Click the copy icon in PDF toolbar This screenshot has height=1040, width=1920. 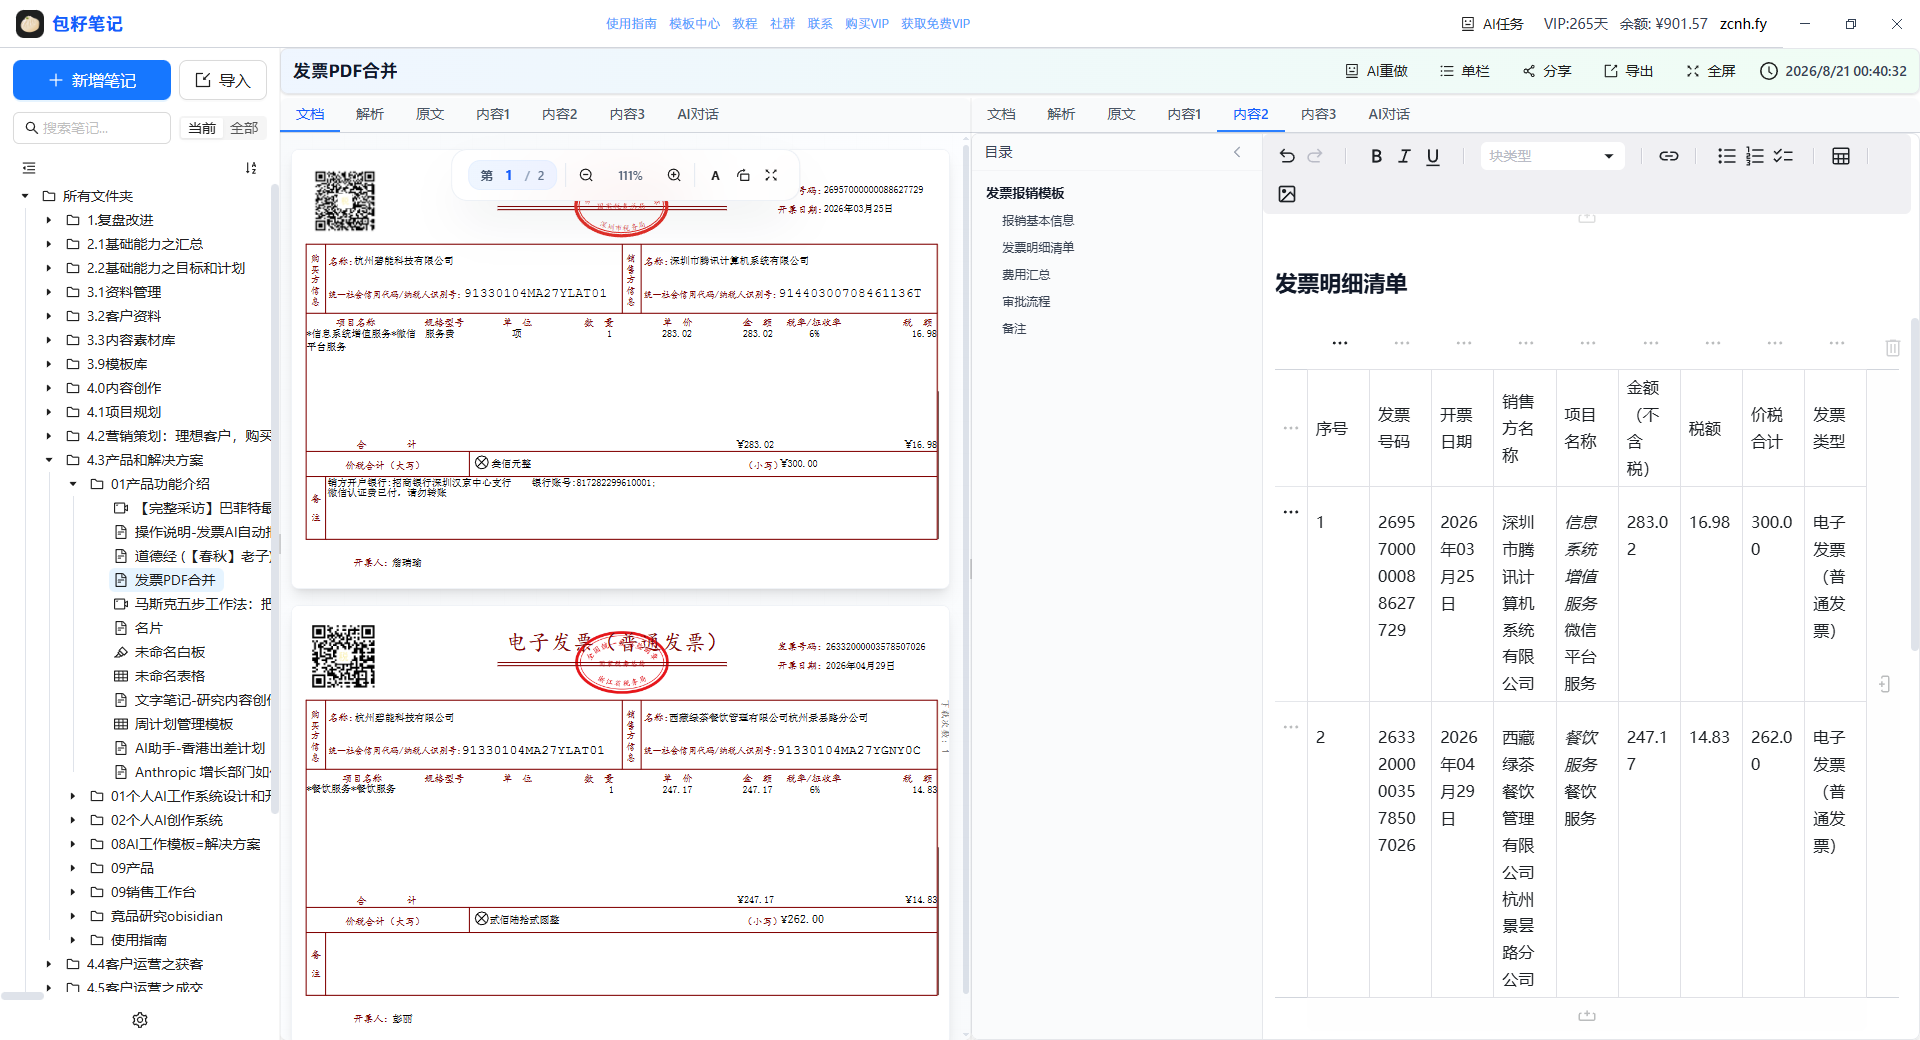[743, 175]
